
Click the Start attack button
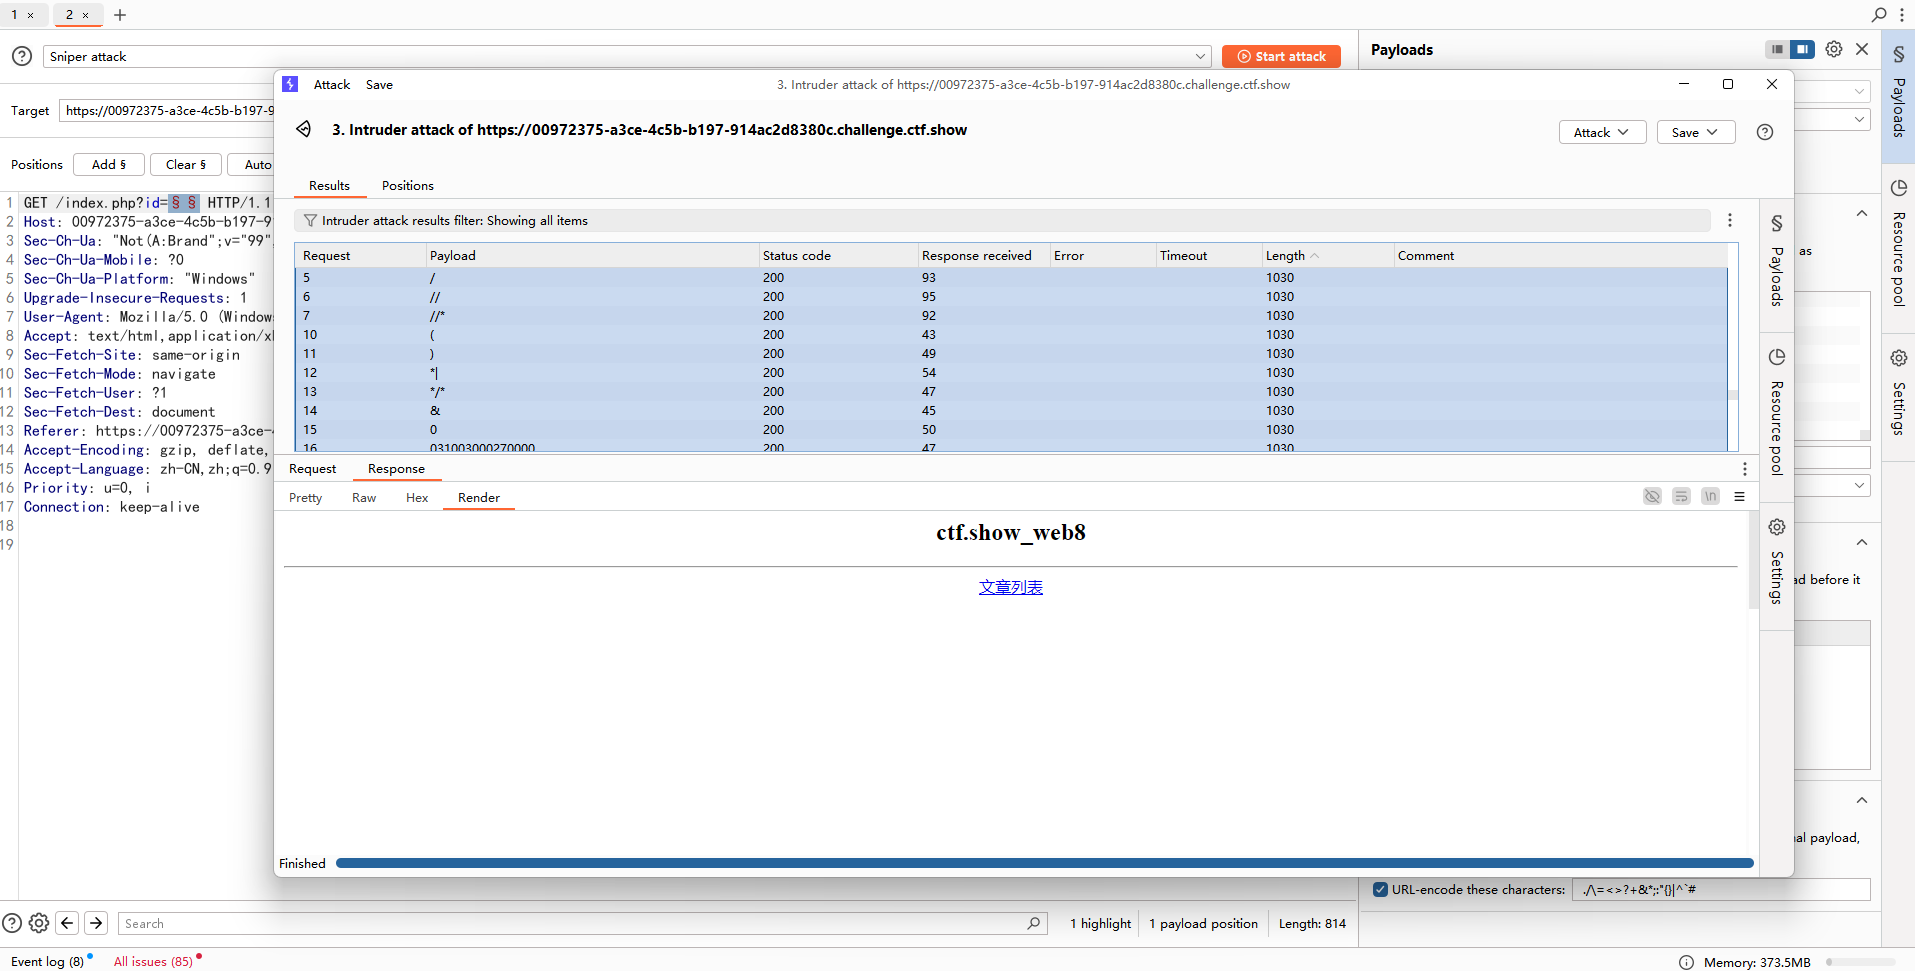point(1281,57)
